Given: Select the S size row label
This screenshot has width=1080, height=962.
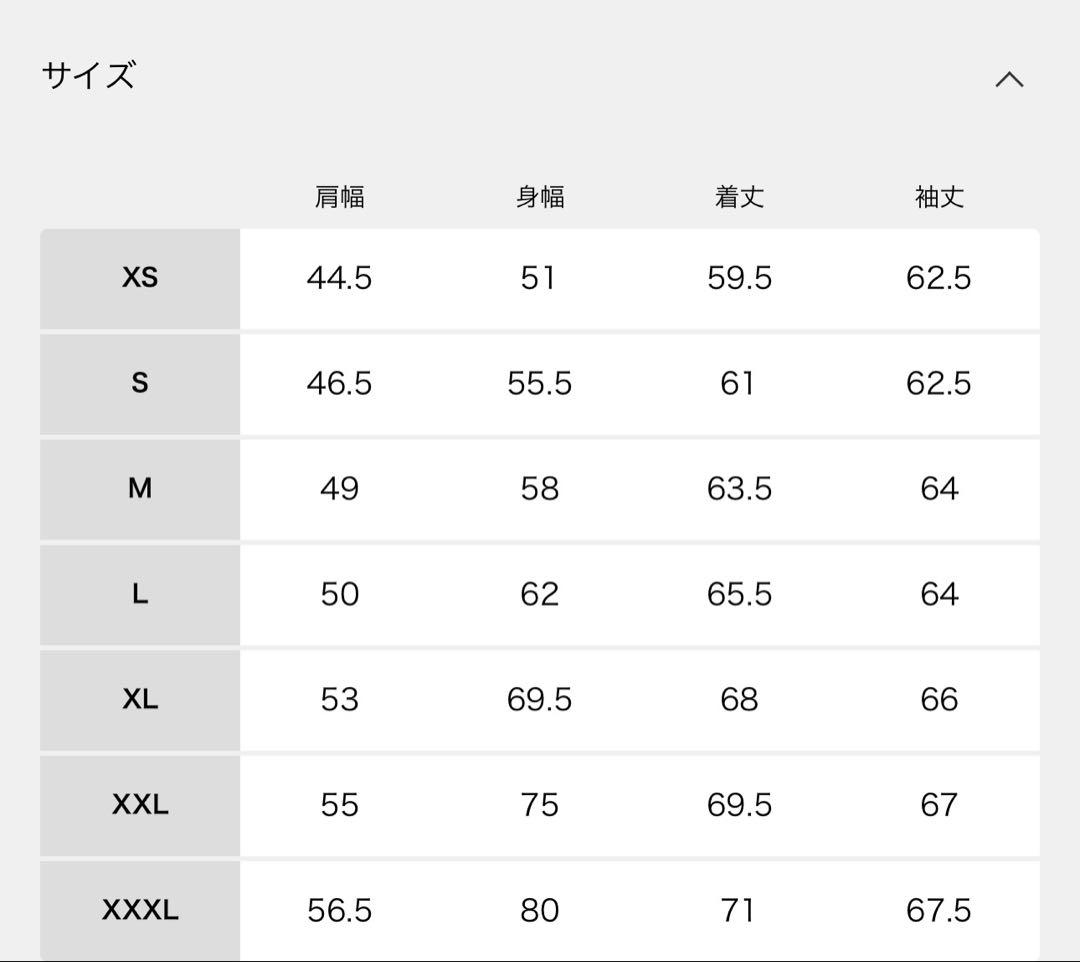Looking at the screenshot, I should click(140, 384).
